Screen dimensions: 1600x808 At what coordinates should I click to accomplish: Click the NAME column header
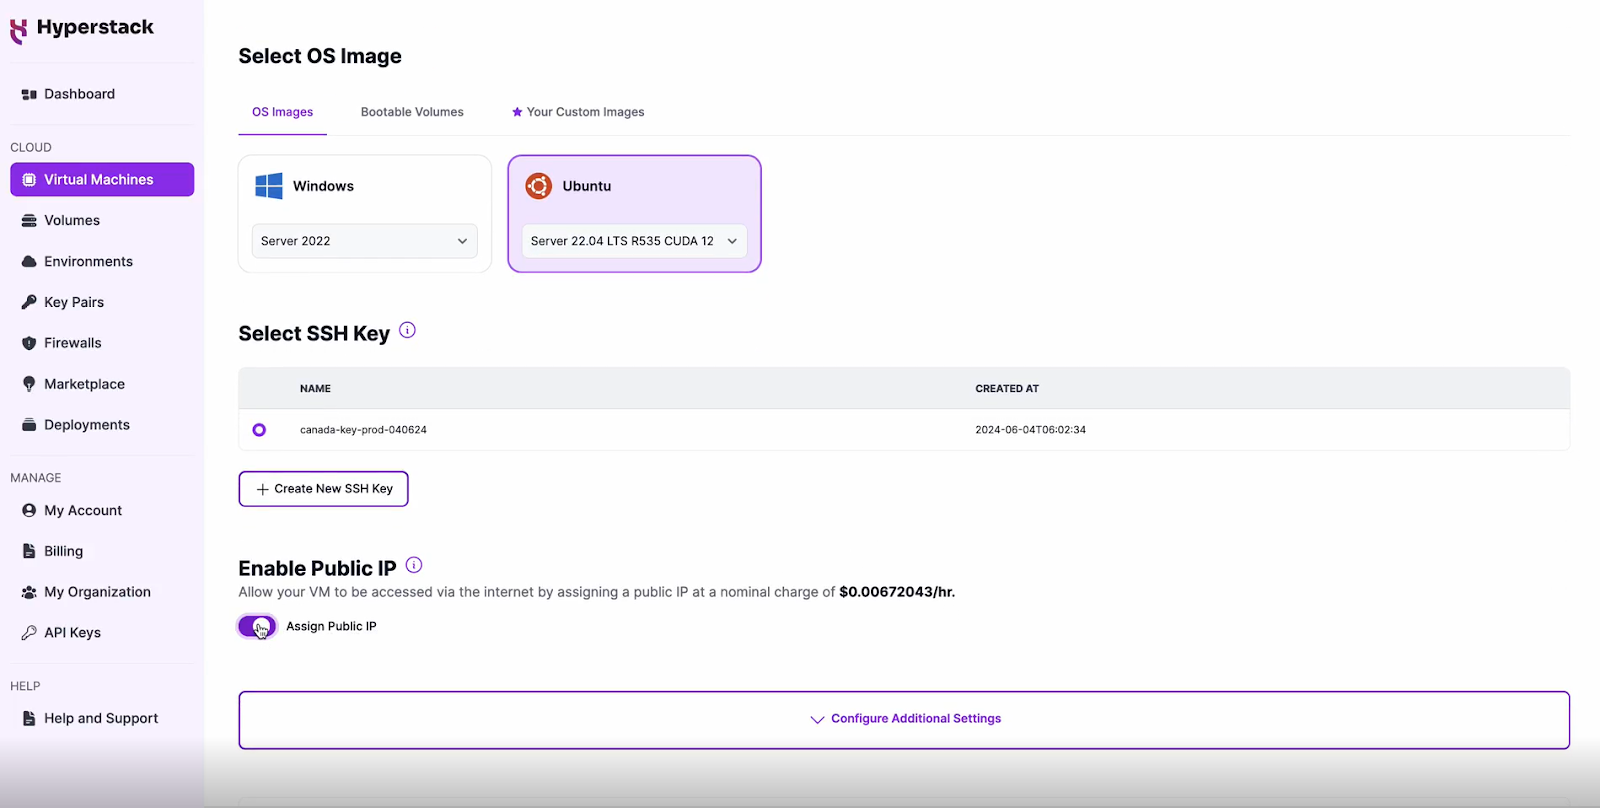[x=315, y=389]
